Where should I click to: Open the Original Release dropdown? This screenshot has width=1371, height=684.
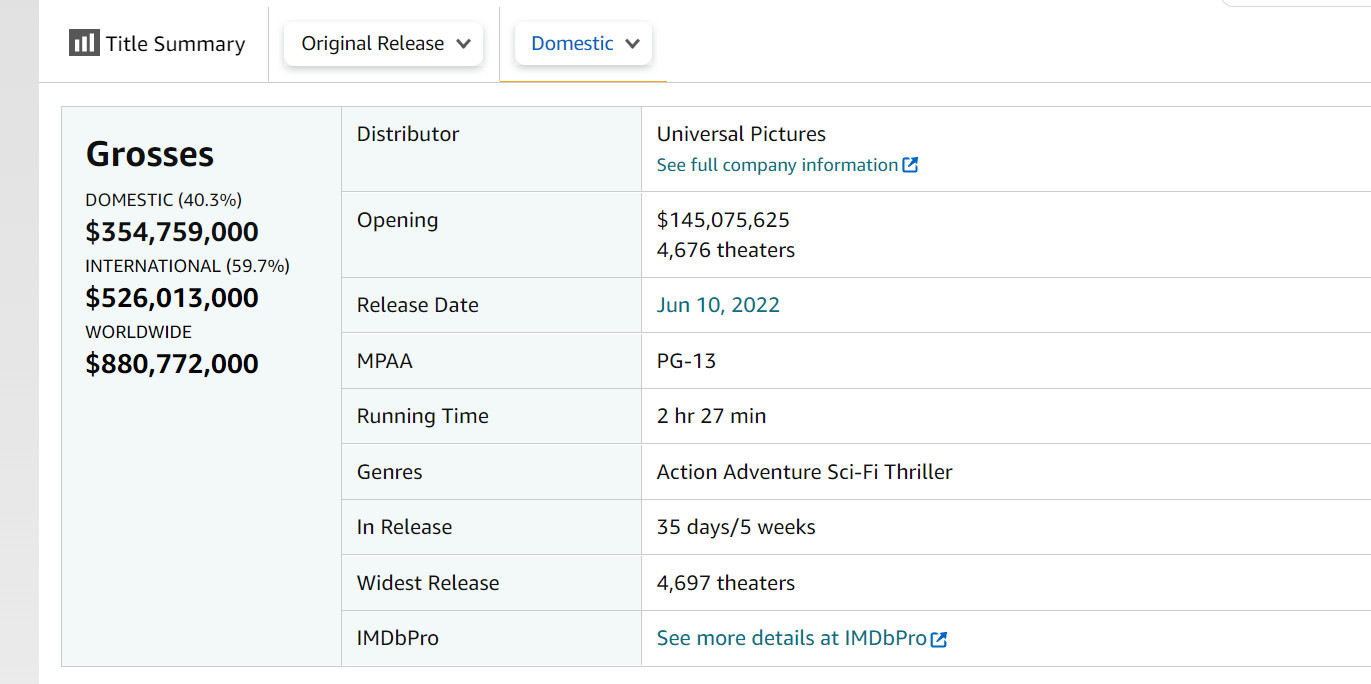(384, 44)
